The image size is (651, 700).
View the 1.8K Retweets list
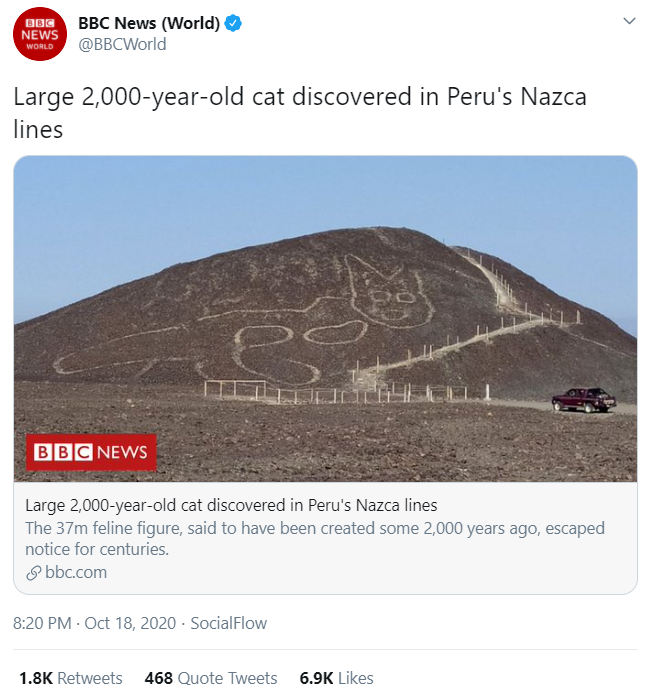click(x=70, y=678)
